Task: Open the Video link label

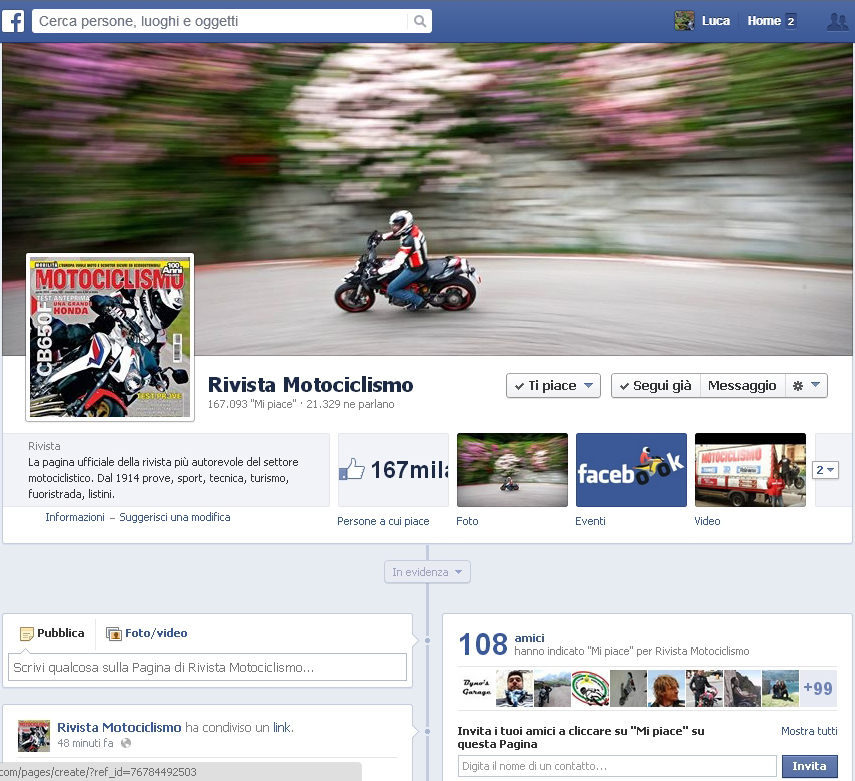Action: [707, 521]
